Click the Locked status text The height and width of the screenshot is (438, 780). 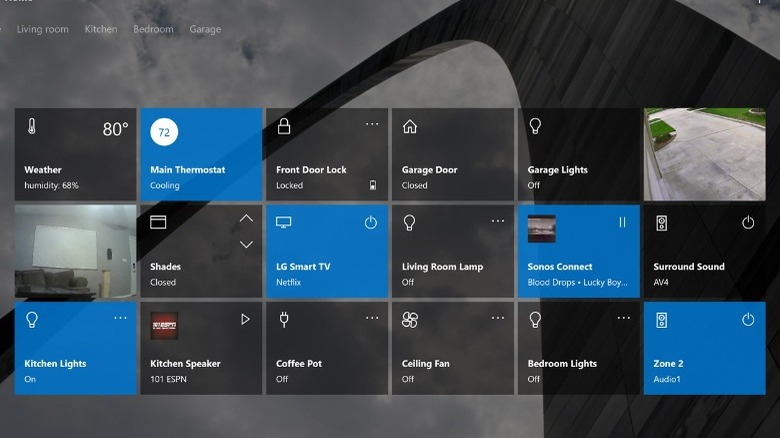coord(290,185)
